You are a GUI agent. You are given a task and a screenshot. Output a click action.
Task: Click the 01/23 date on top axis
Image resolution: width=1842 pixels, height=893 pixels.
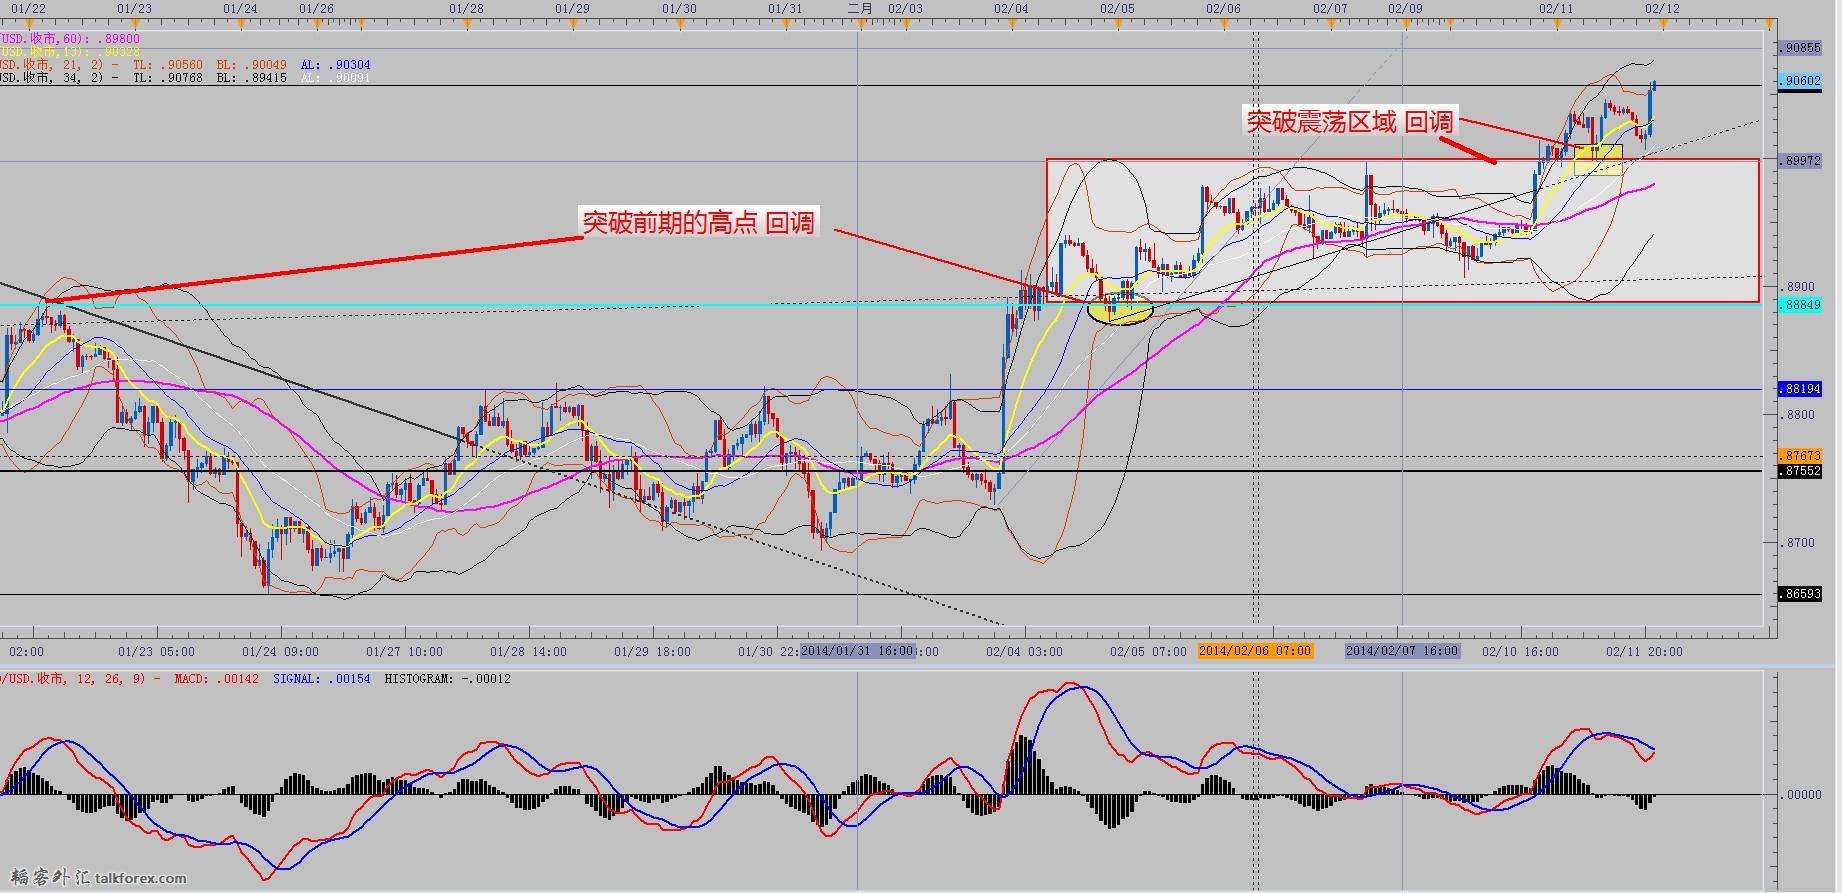(x=134, y=8)
